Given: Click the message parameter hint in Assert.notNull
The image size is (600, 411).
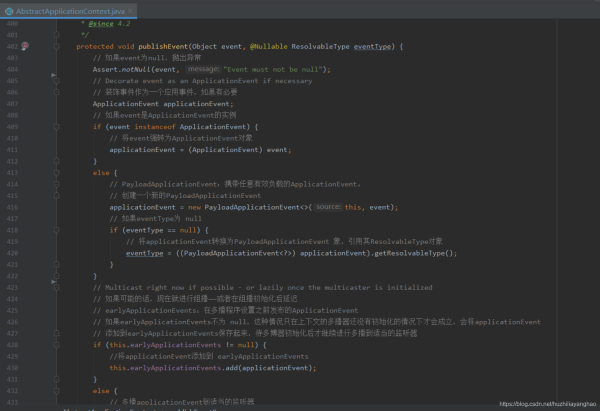Looking at the screenshot, I should pos(202,69).
